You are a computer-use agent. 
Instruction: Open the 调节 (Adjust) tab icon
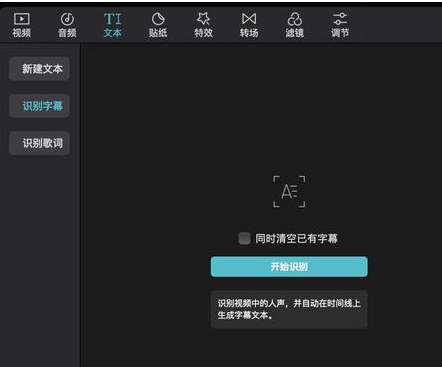(x=340, y=19)
